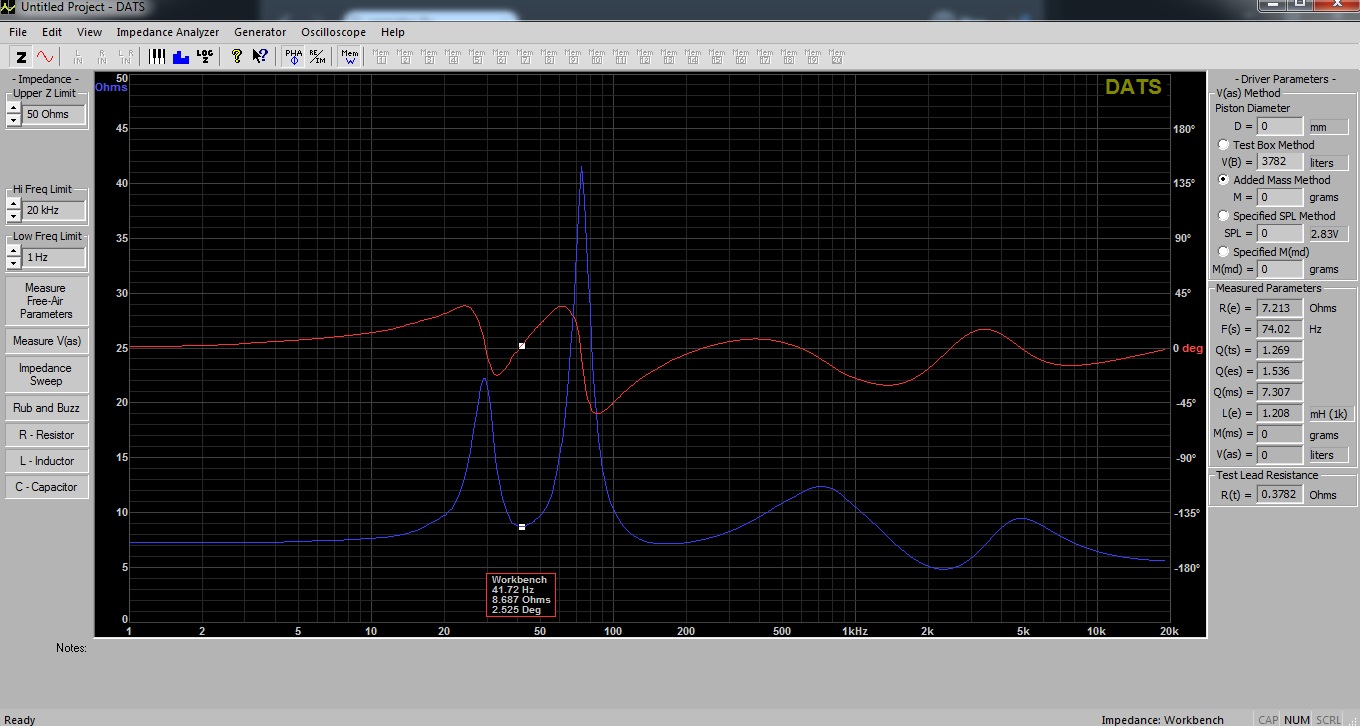Activate the context help arrow-question icon
Screen dimensions: 1360x726
pyautogui.click(x=260, y=57)
